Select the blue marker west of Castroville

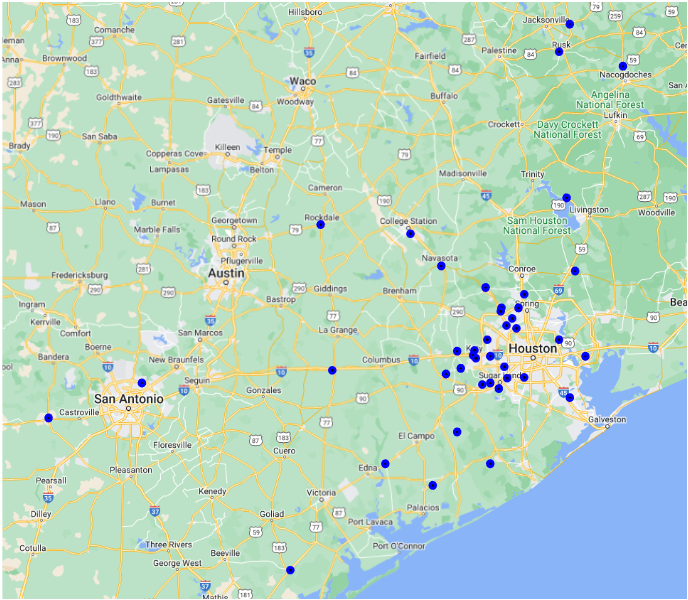click(x=49, y=418)
